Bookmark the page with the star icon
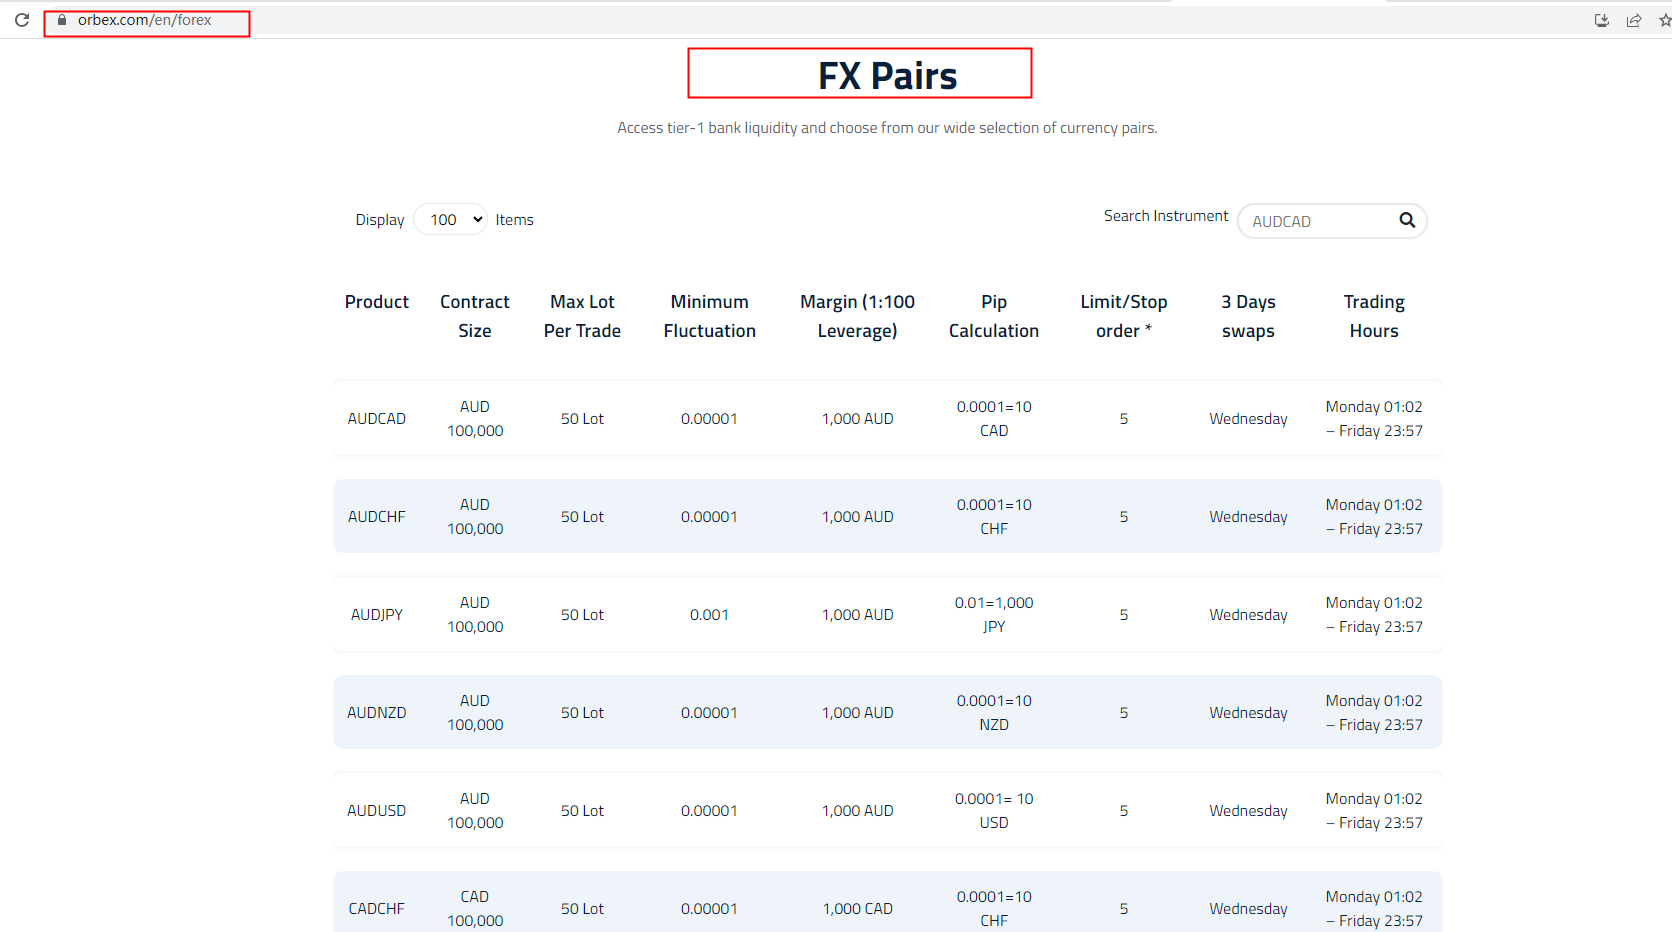This screenshot has width=1672, height=932. coord(1664,20)
